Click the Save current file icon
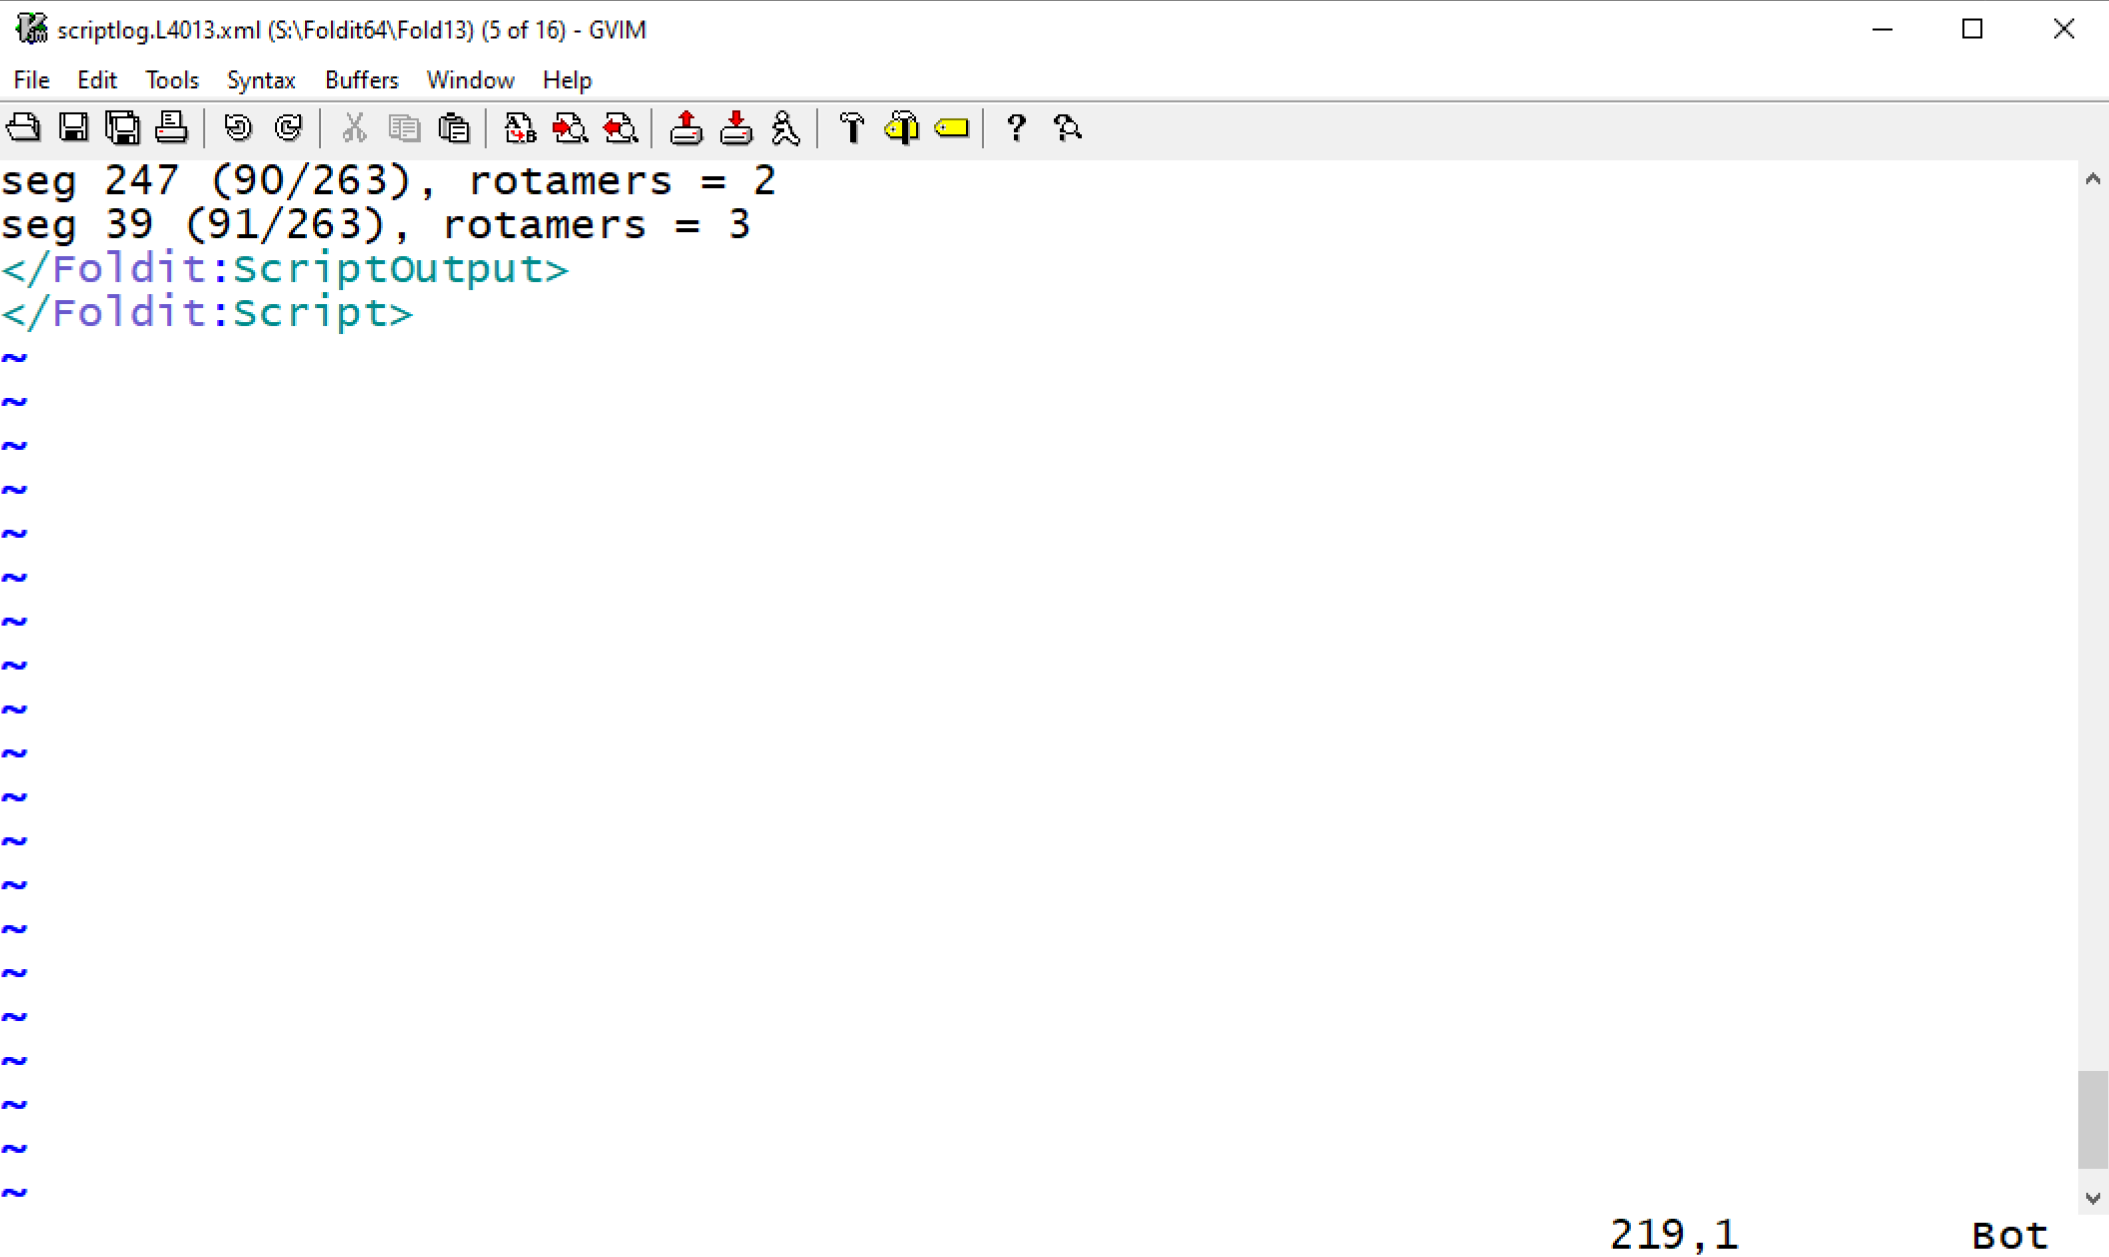2109x1257 pixels. coord(73,128)
